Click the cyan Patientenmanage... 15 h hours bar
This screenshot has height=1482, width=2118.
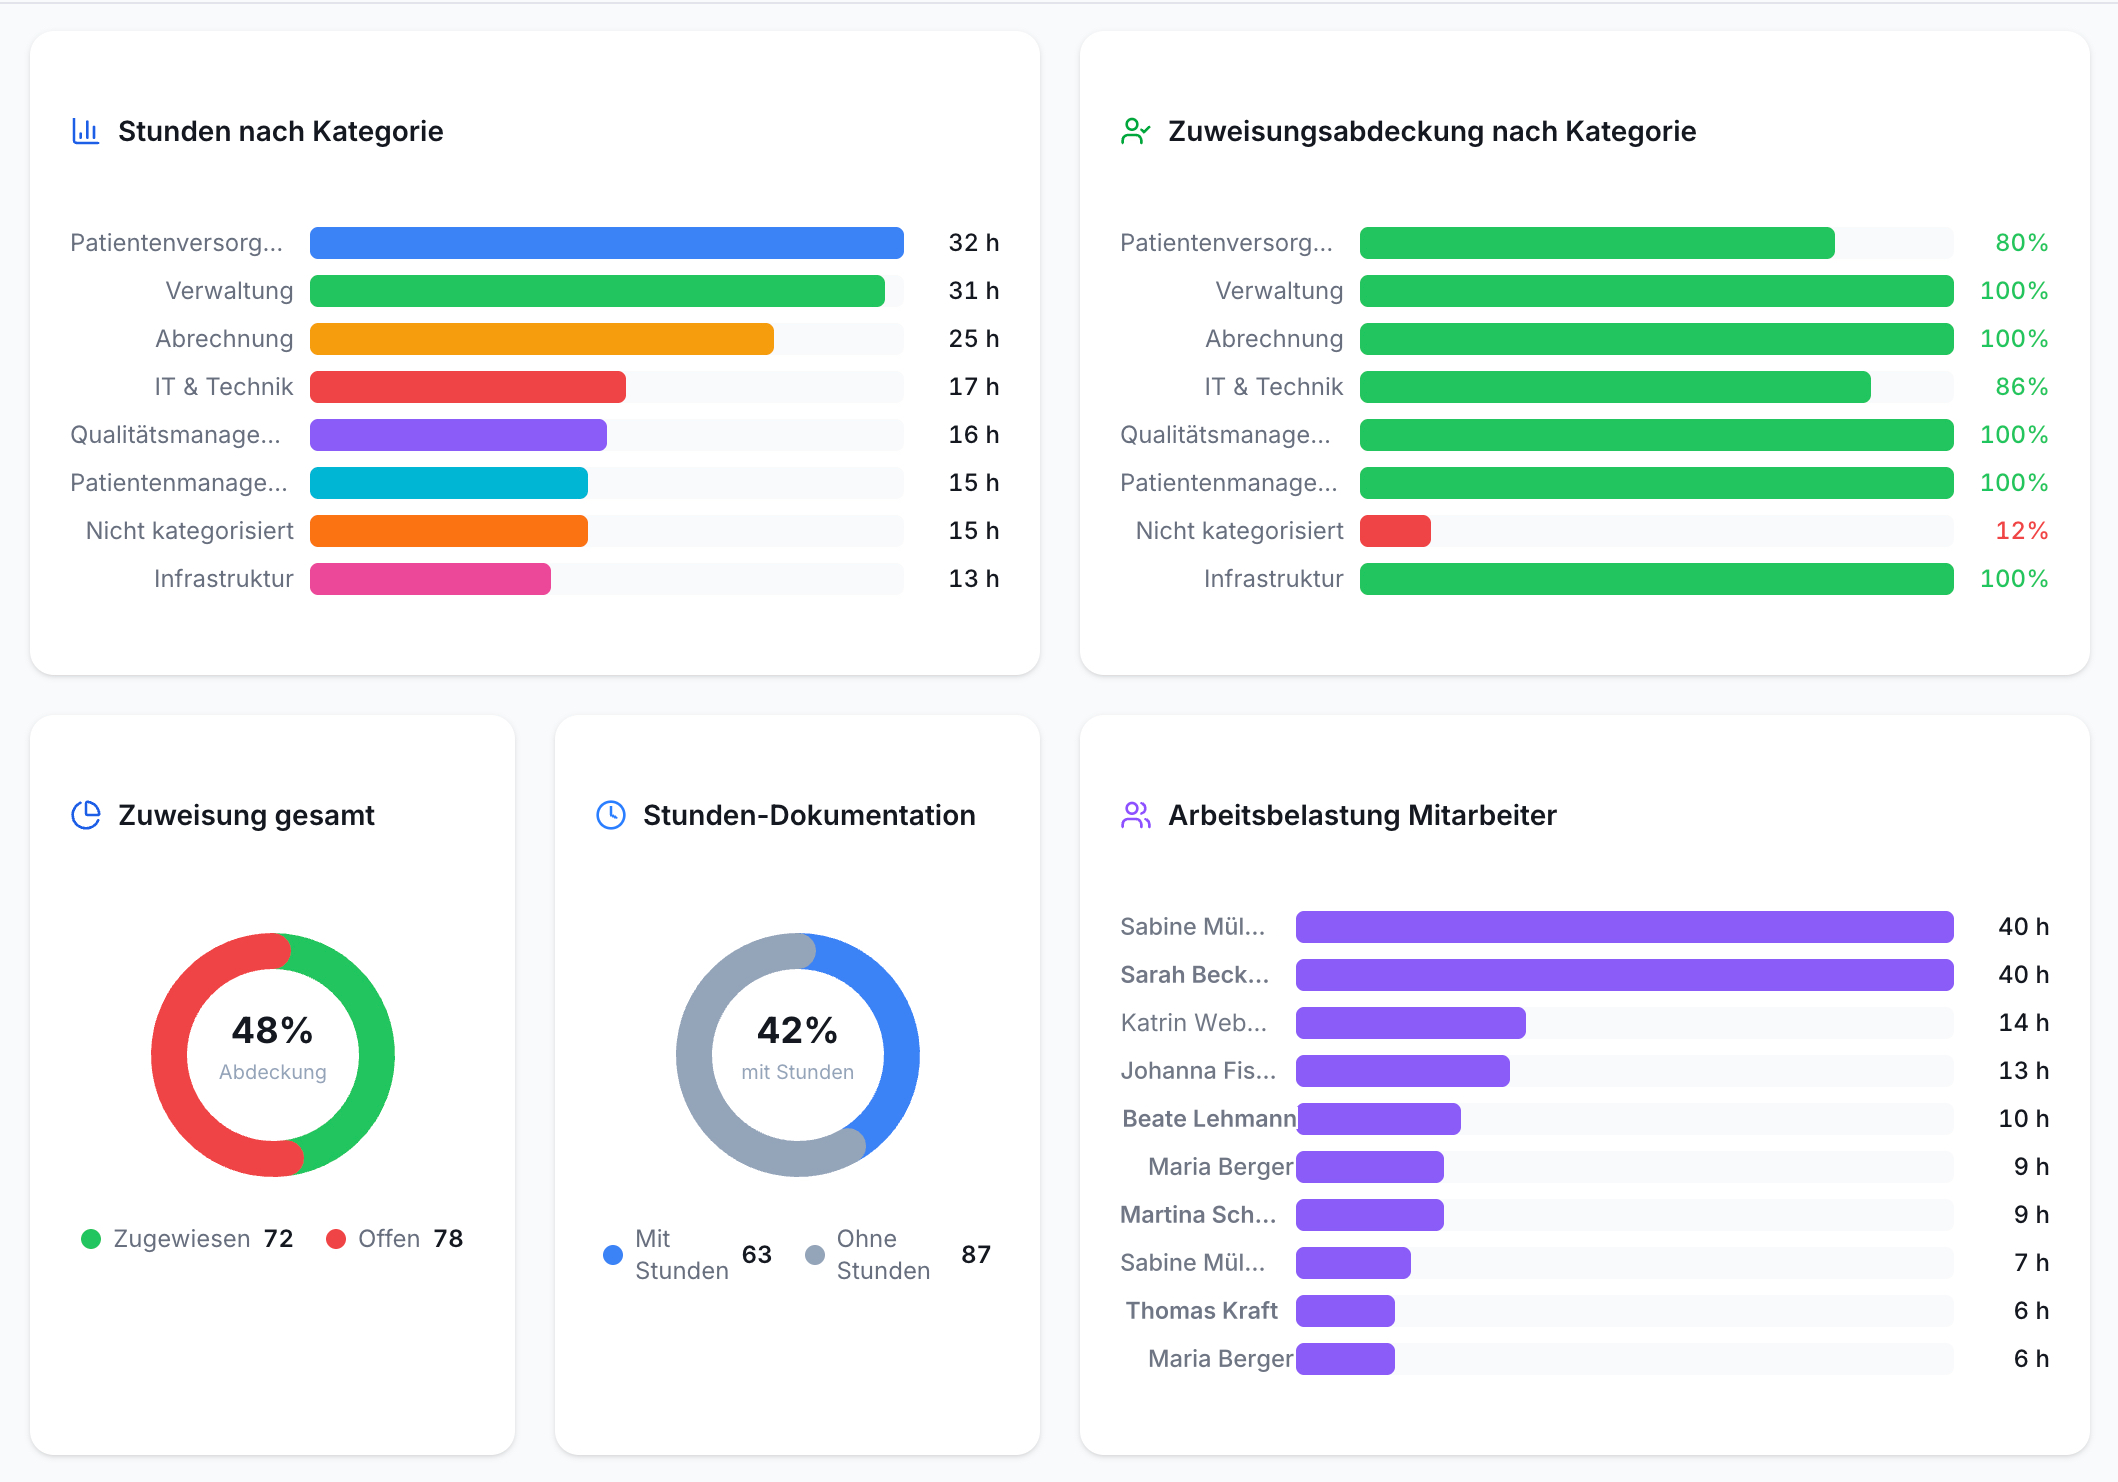[449, 483]
